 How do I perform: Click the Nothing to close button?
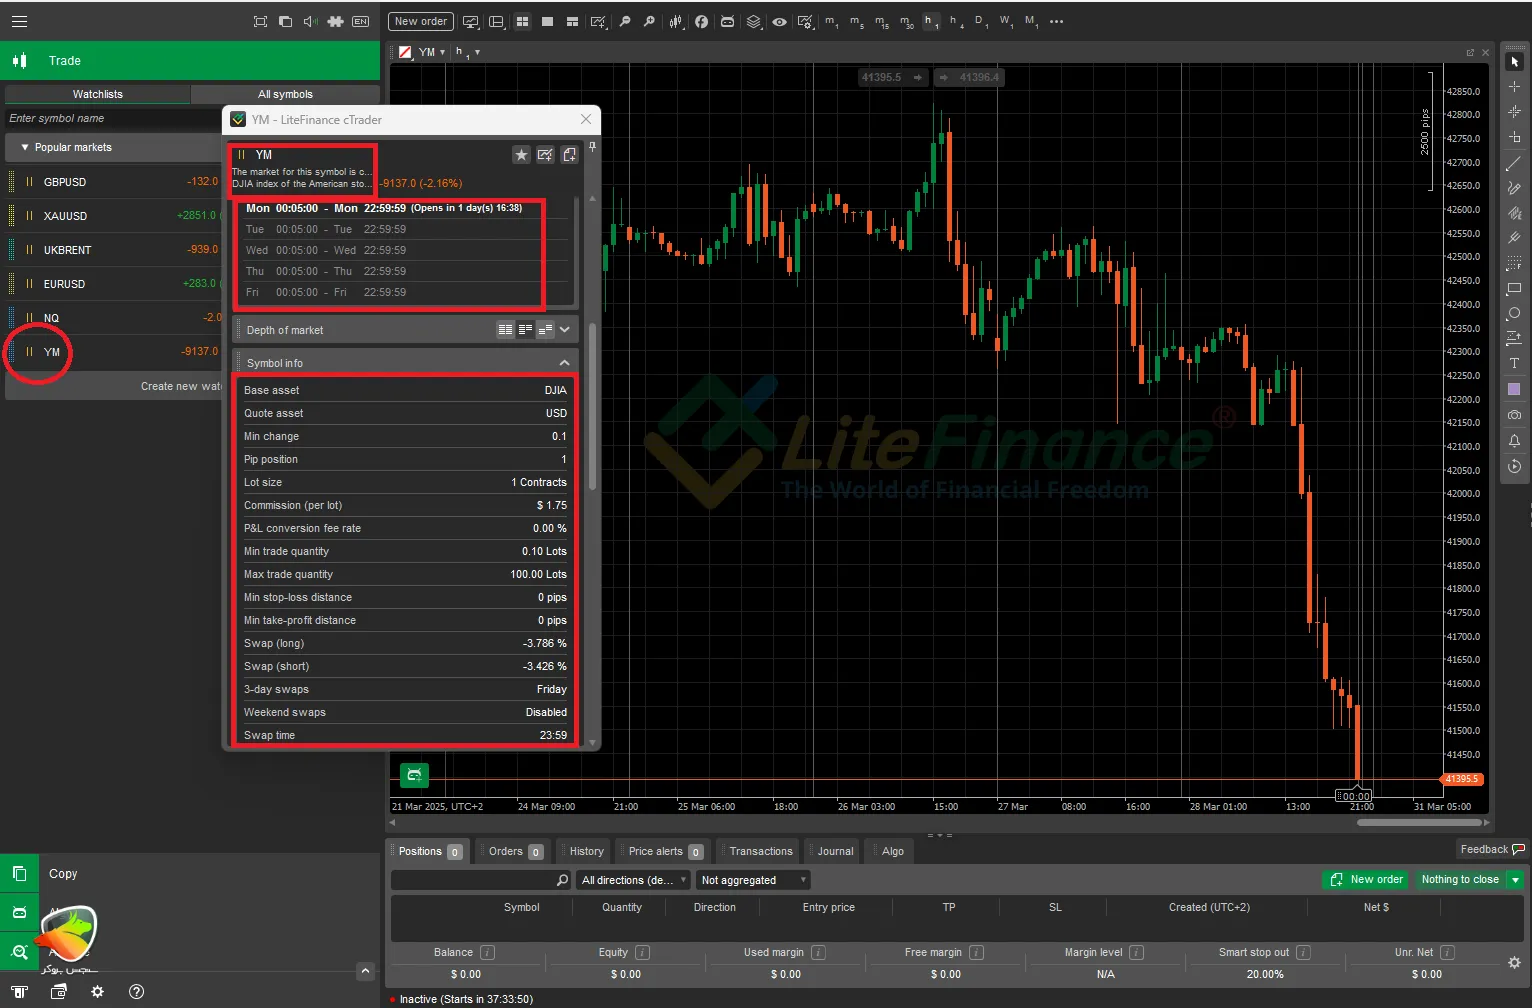pos(1463,879)
